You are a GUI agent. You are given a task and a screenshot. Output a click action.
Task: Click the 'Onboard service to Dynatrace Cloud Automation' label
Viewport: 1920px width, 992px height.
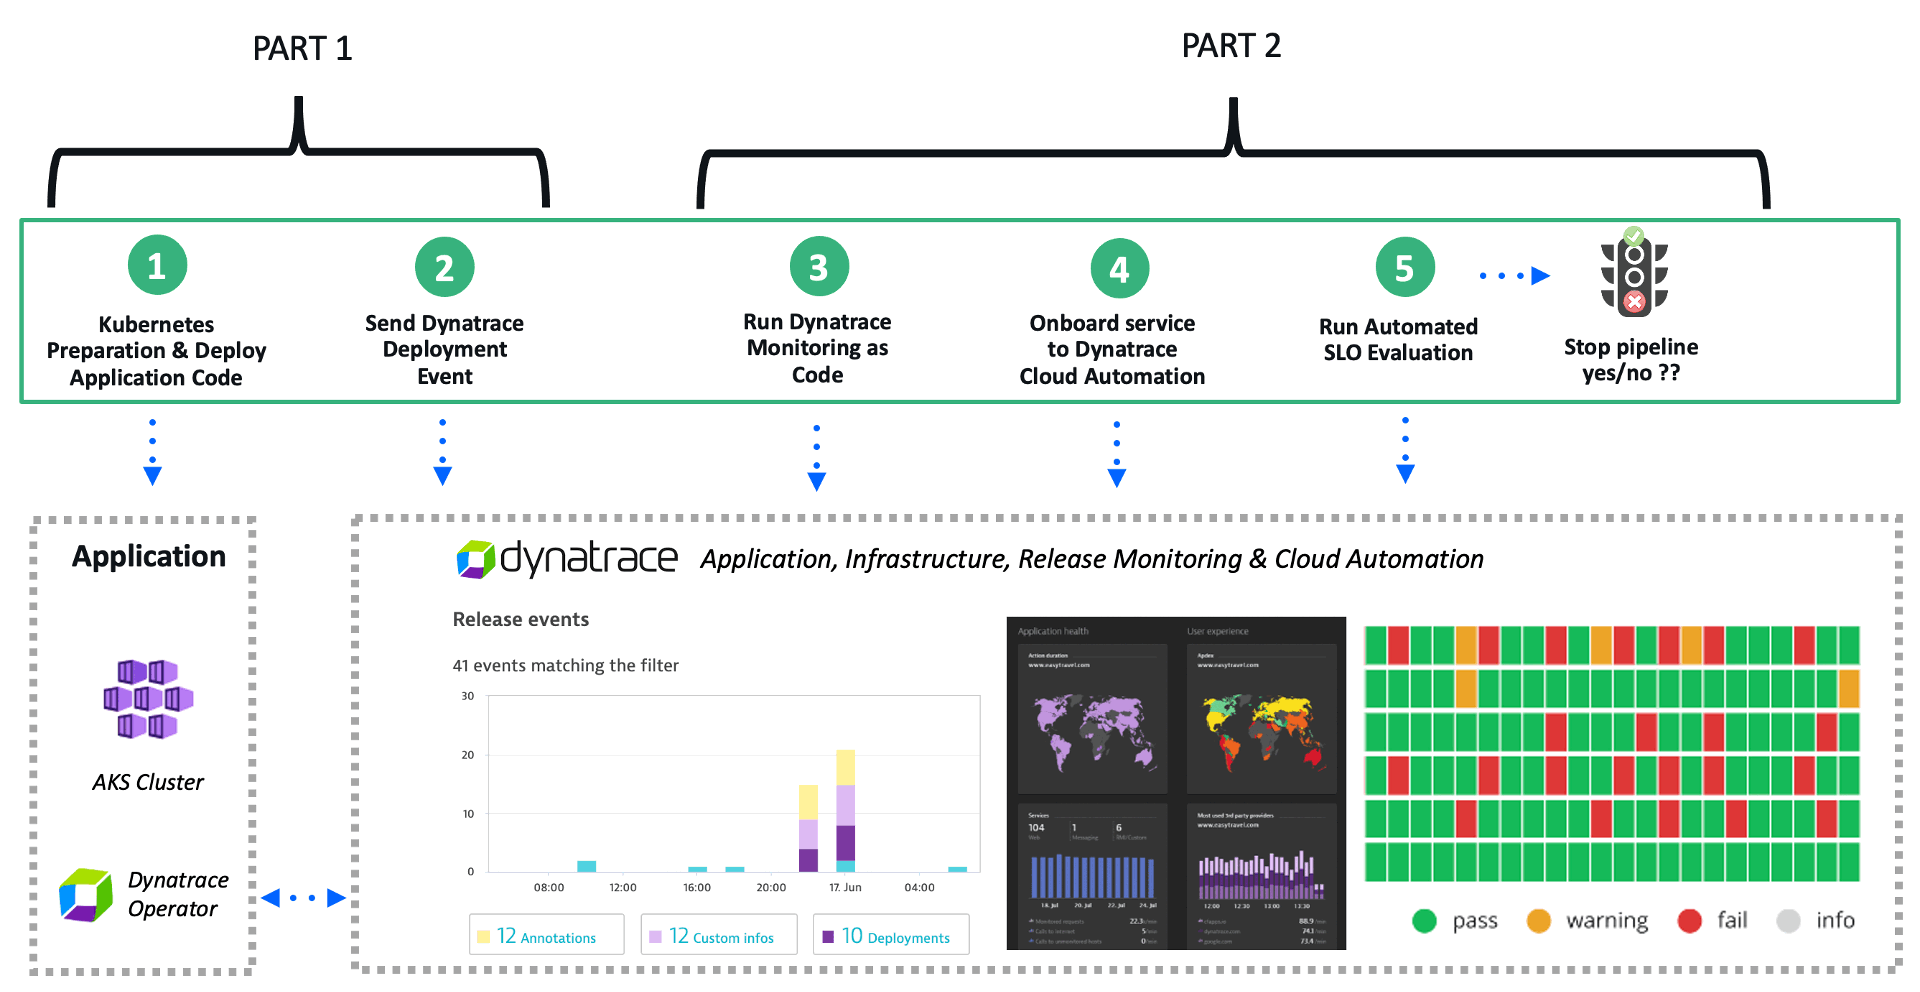pos(1113,350)
